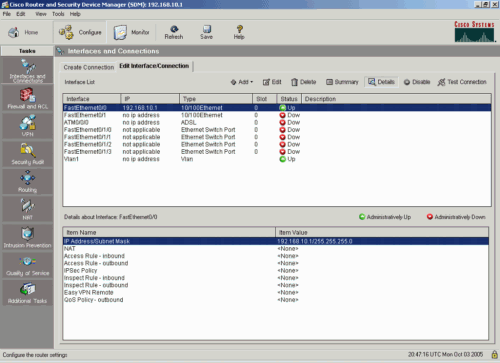Open the Help menu
Viewport: 500px width, 363px height.
click(x=75, y=14)
